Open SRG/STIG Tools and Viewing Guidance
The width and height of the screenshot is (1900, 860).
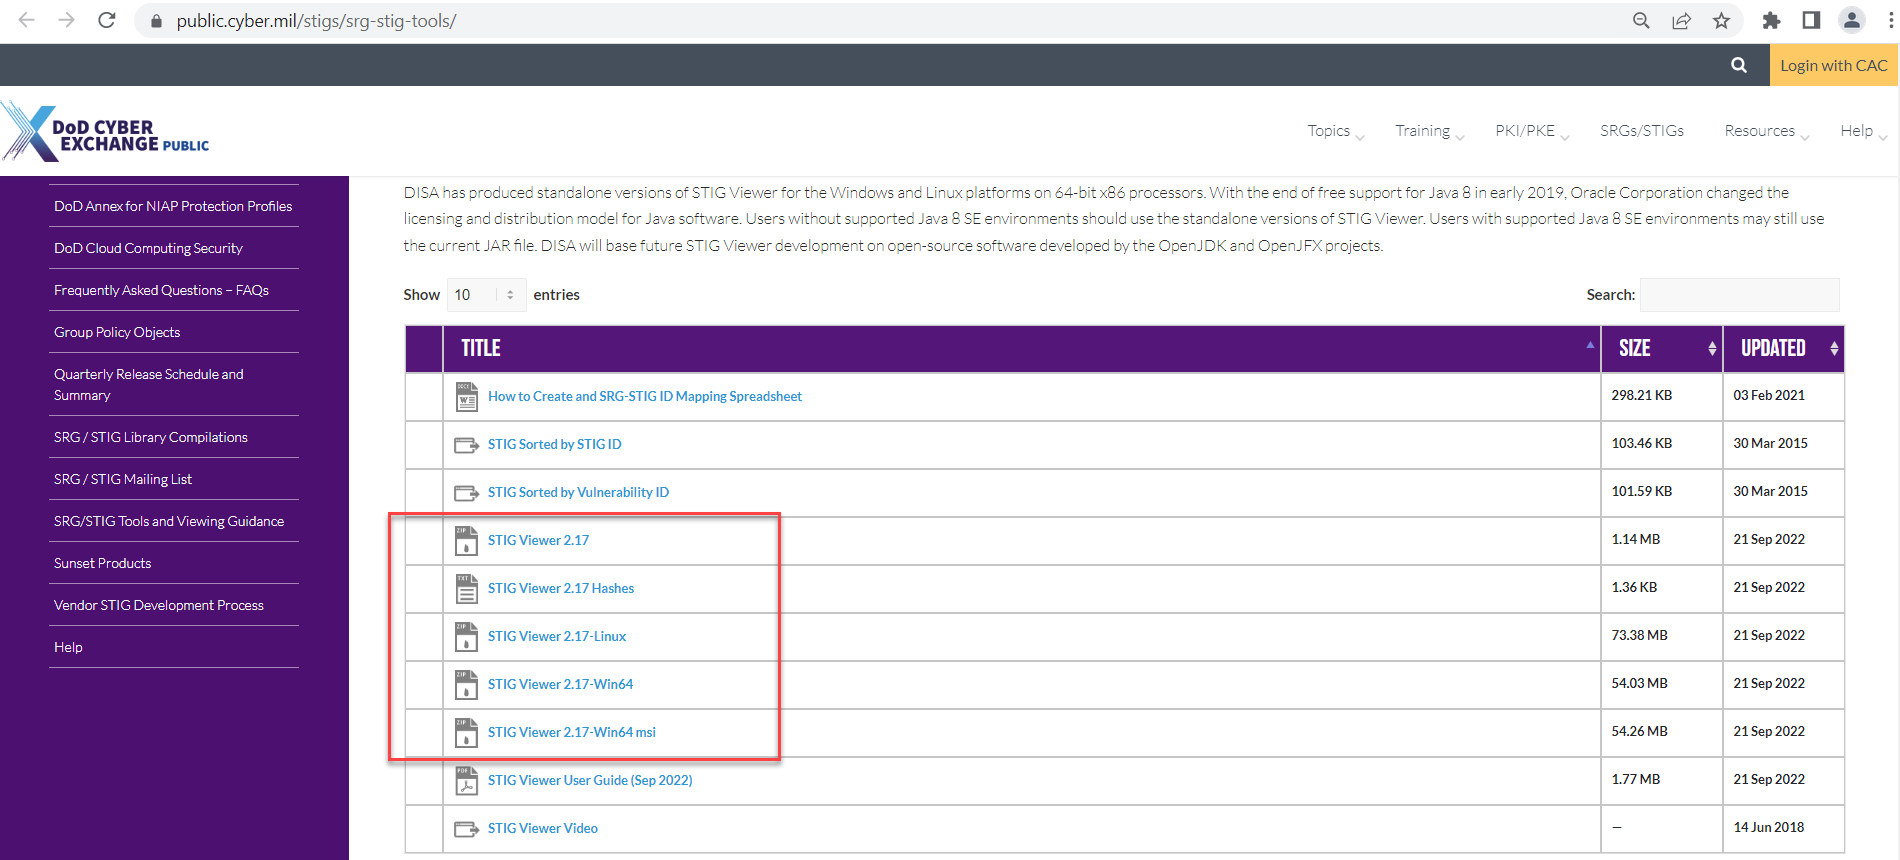tap(169, 521)
